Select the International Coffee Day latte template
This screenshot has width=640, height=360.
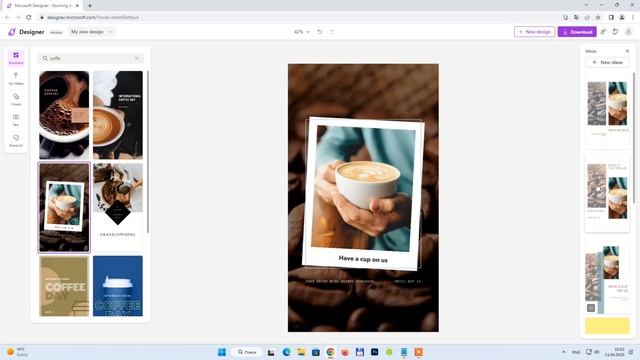click(118, 115)
